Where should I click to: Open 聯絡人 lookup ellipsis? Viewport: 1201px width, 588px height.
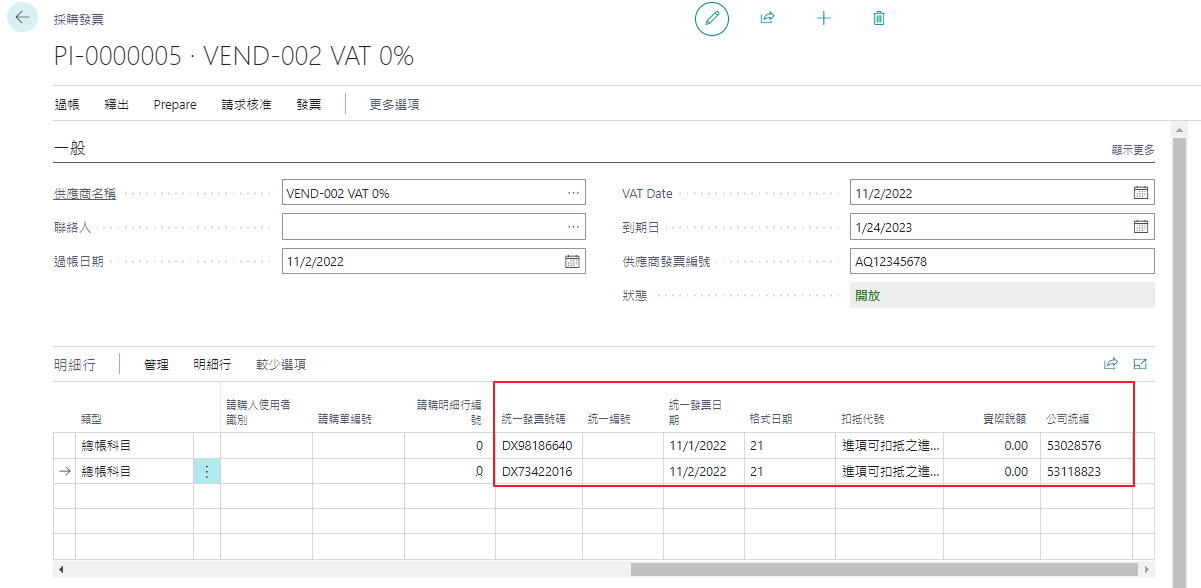(x=573, y=227)
